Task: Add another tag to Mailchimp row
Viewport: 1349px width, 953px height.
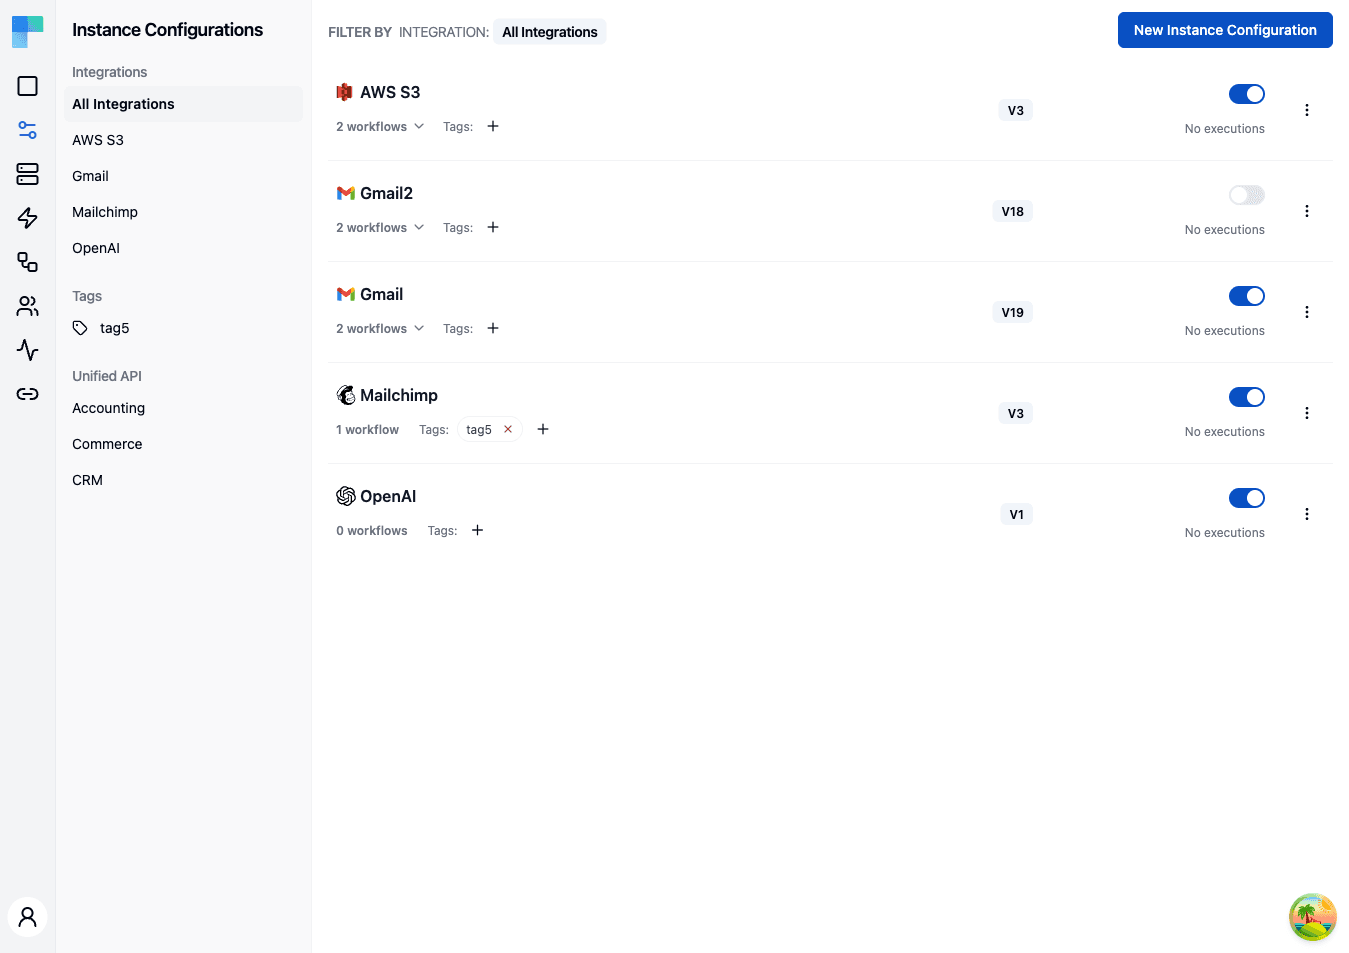Action: point(543,429)
